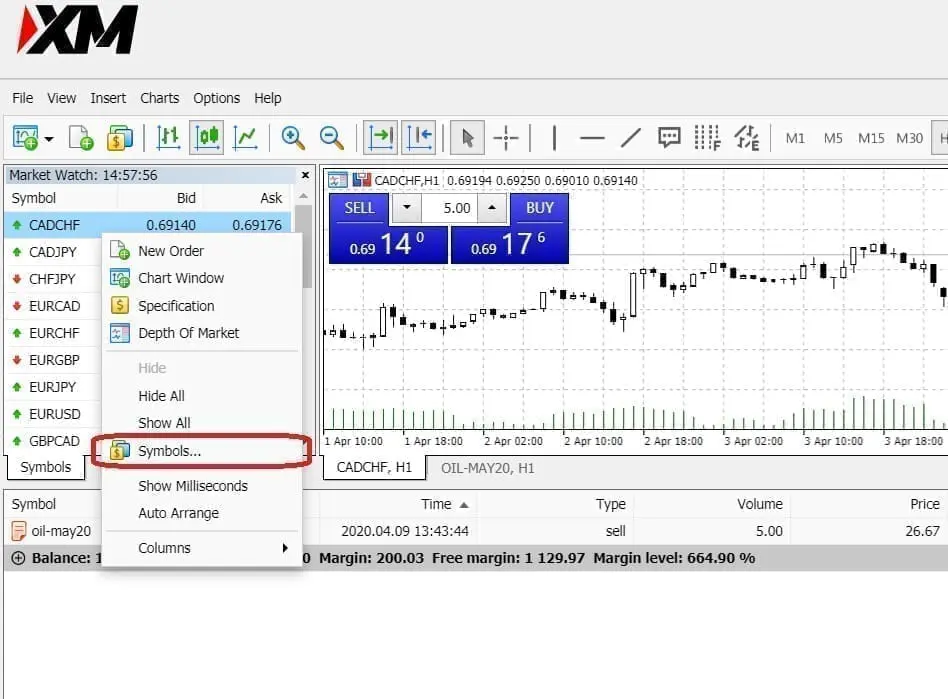Viewport: 948px width, 699px height.
Task: Increase volume using the up stepper arrow
Action: [490, 208]
